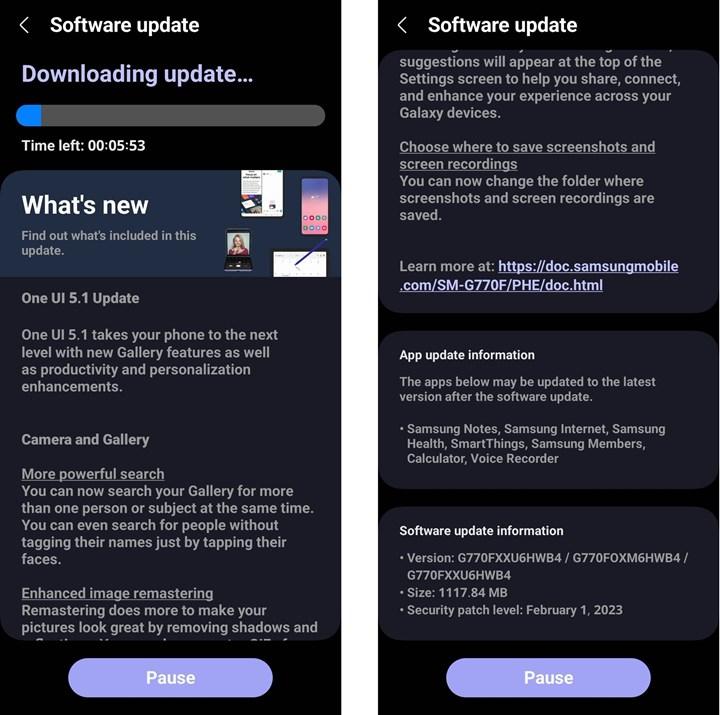The height and width of the screenshot is (715, 720).
Task: Tap the One UI 5.1 Update heading
Action: [x=80, y=298]
